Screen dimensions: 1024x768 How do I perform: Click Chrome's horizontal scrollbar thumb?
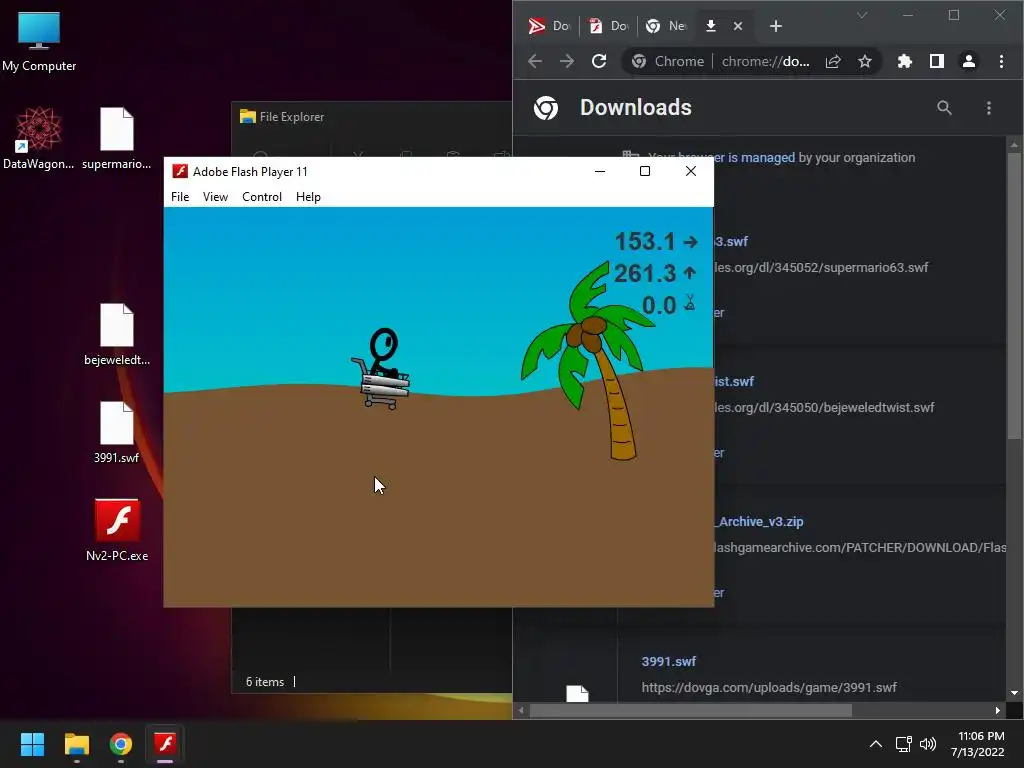(690, 711)
